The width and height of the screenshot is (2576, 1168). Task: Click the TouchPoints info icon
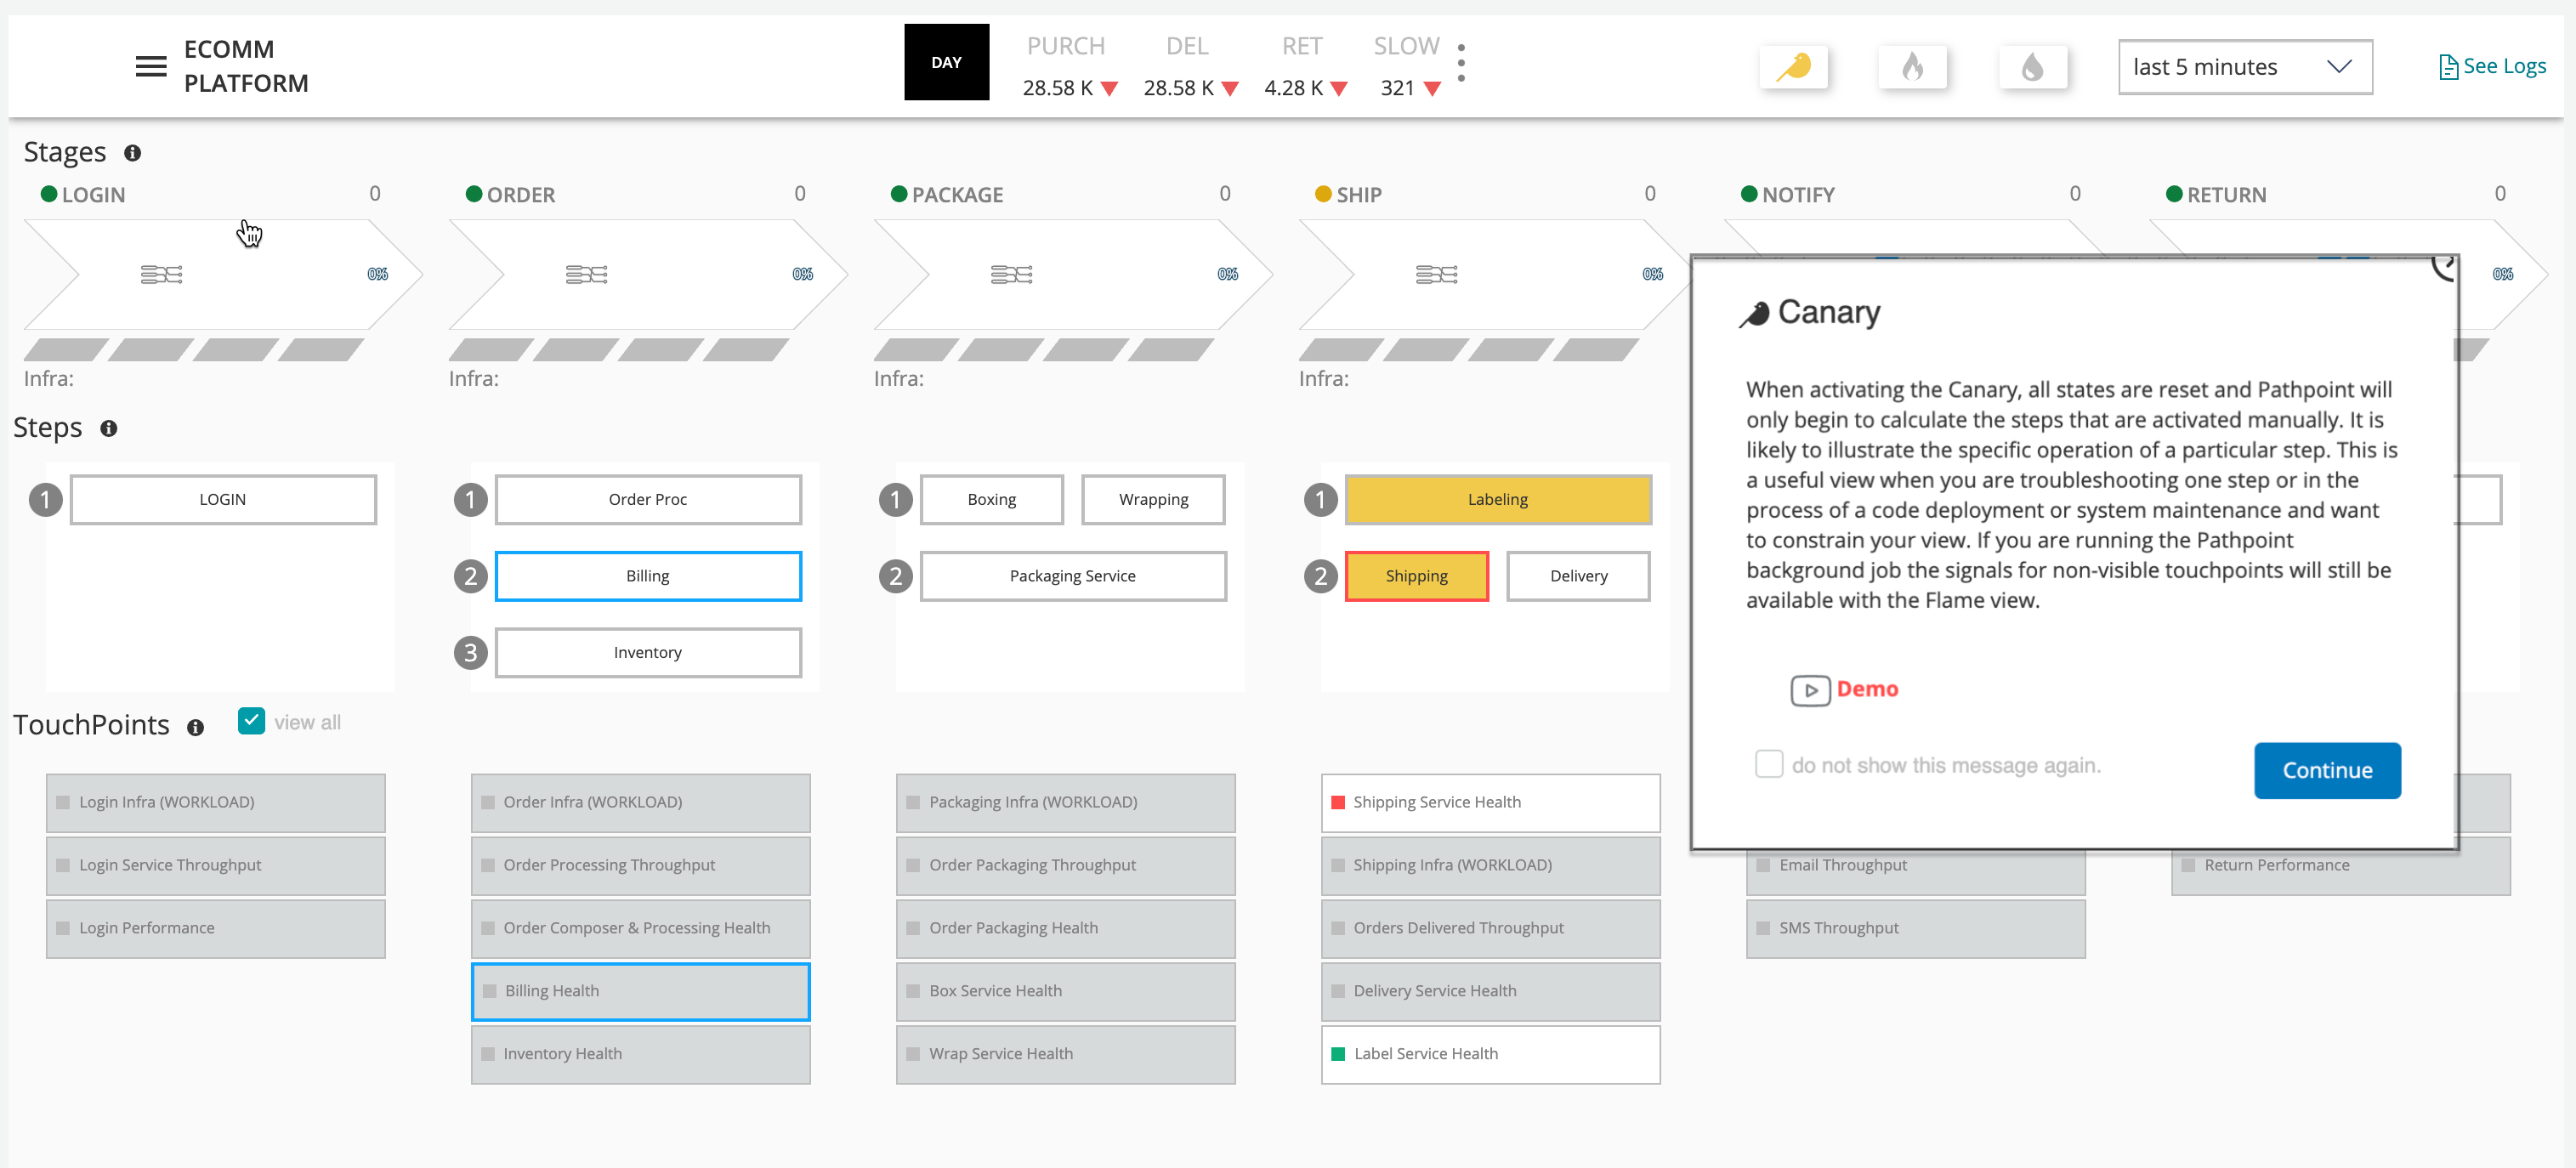(196, 727)
